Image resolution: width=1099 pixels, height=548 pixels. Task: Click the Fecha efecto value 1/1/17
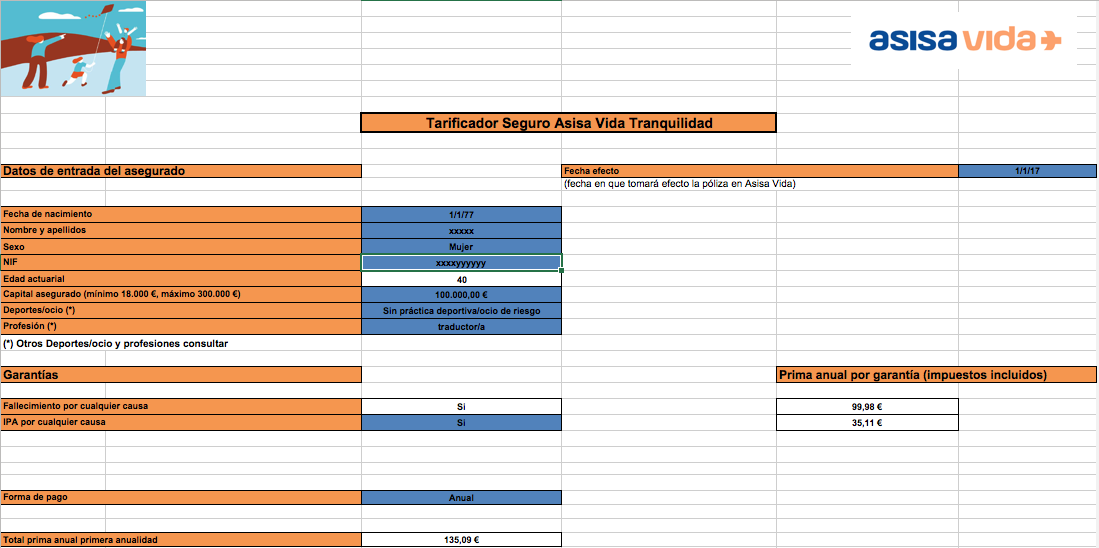point(1027,171)
